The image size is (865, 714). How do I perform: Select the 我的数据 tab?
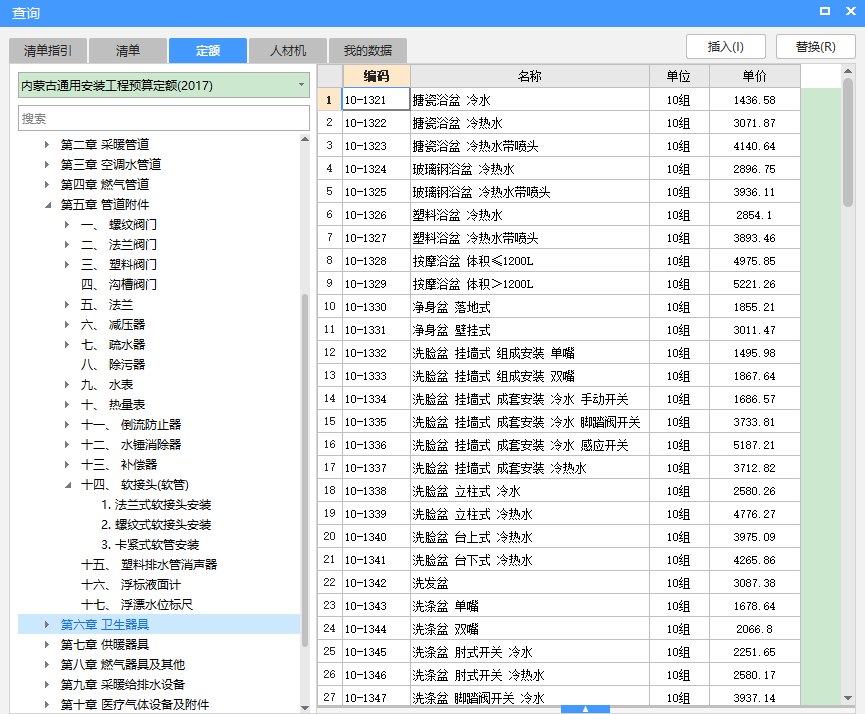coord(367,51)
